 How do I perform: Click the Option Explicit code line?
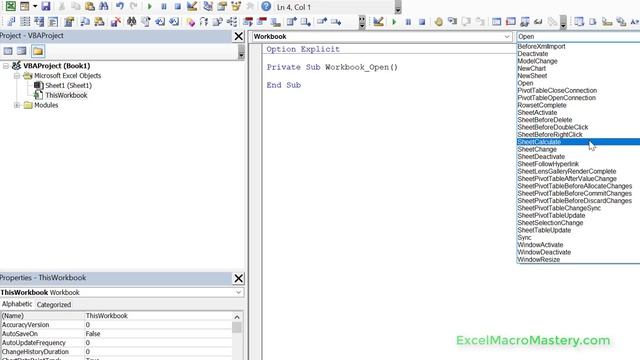tap(303, 49)
